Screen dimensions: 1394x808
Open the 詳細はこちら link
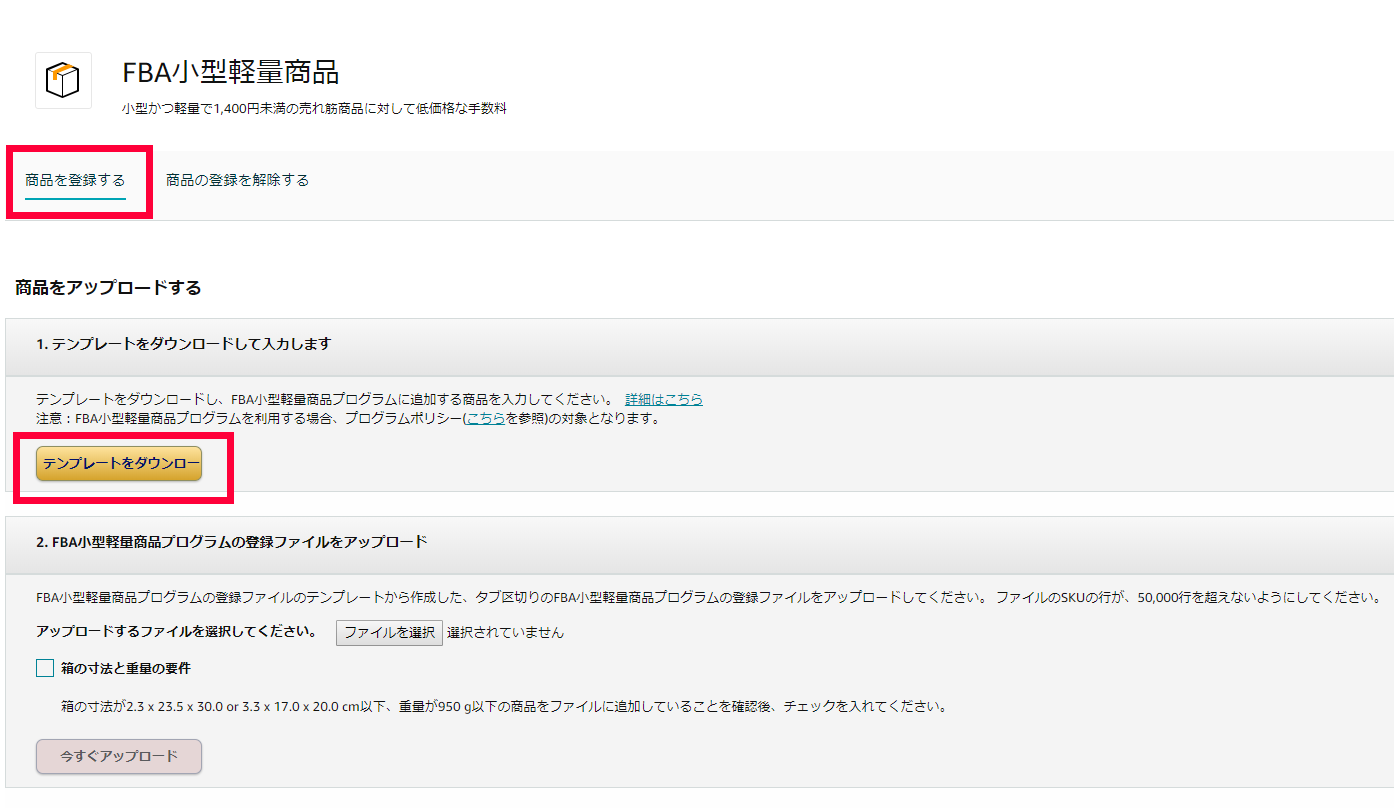664,399
